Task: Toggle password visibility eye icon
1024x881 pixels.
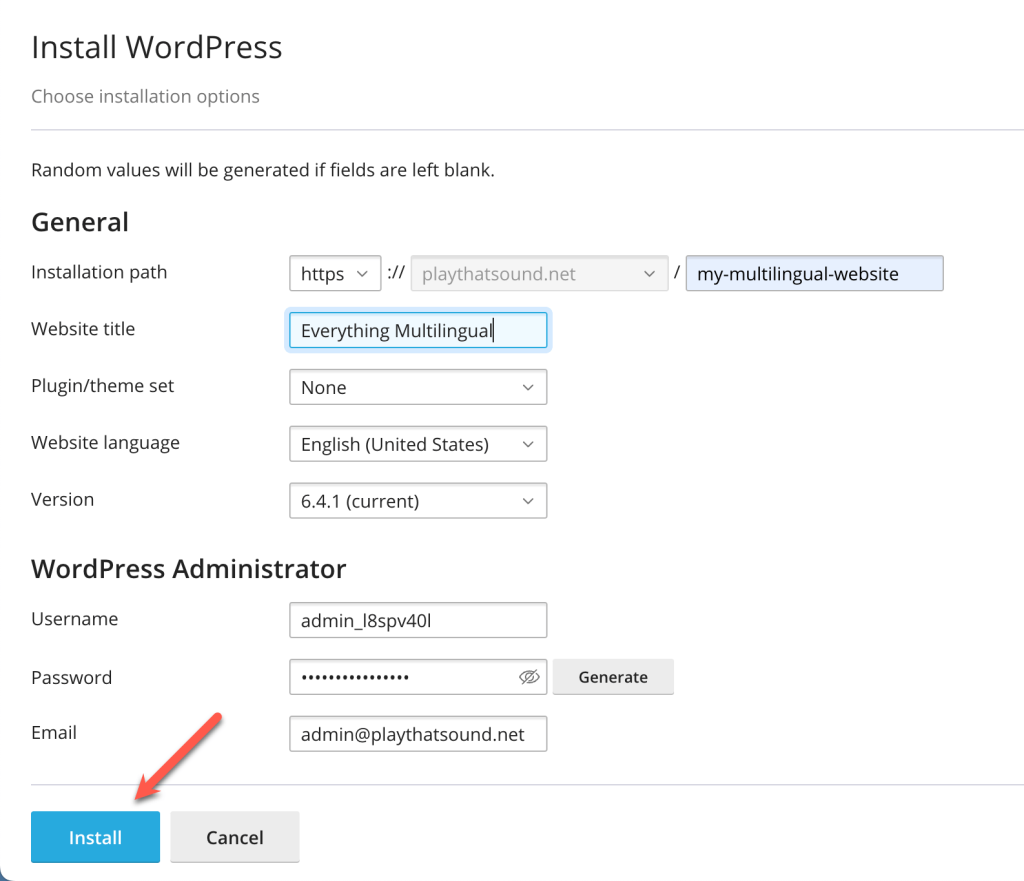Action: (x=529, y=677)
